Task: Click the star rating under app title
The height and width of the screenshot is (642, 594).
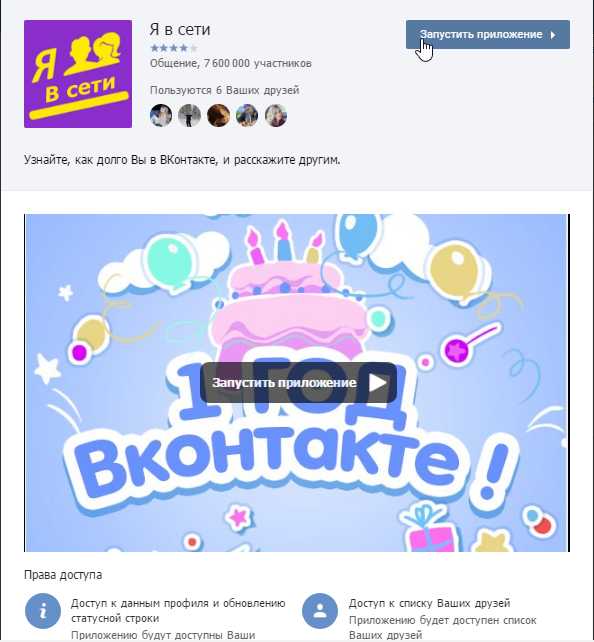Action: tap(174, 48)
